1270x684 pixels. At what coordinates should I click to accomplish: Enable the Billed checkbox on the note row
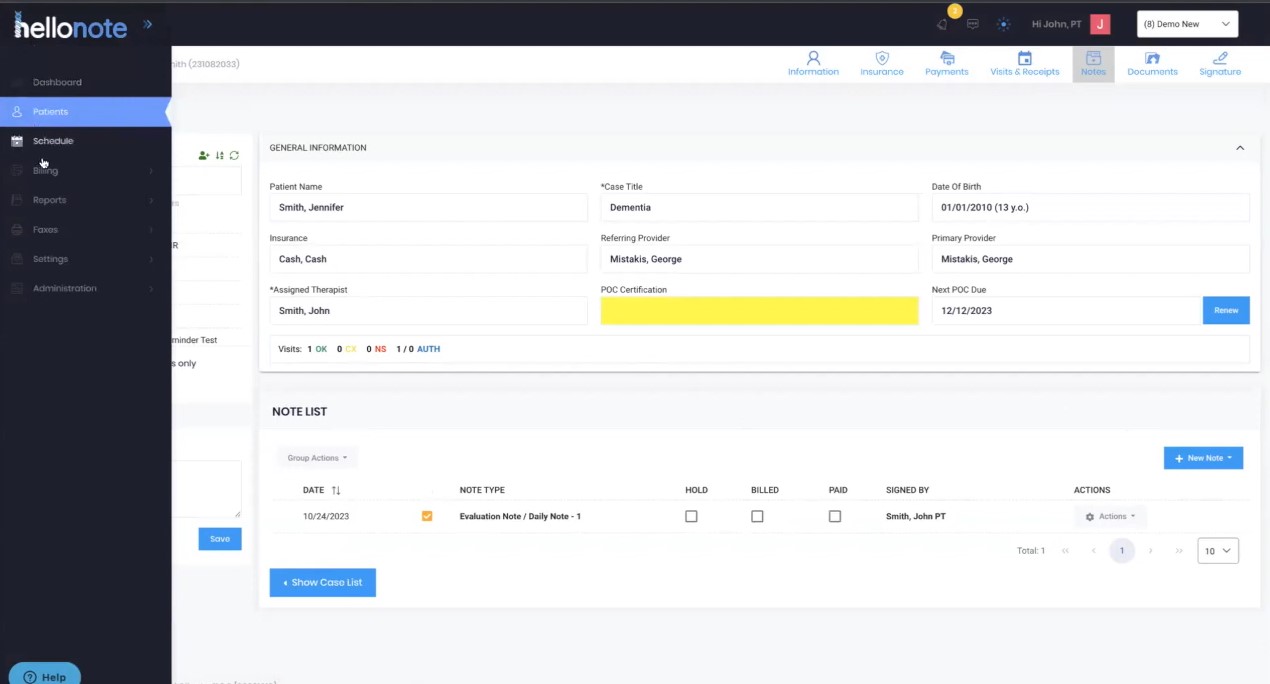tap(757, 516)
